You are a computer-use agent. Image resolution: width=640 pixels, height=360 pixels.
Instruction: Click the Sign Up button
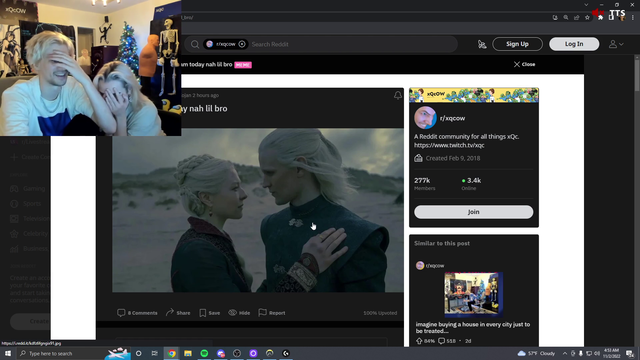(517, 44)
